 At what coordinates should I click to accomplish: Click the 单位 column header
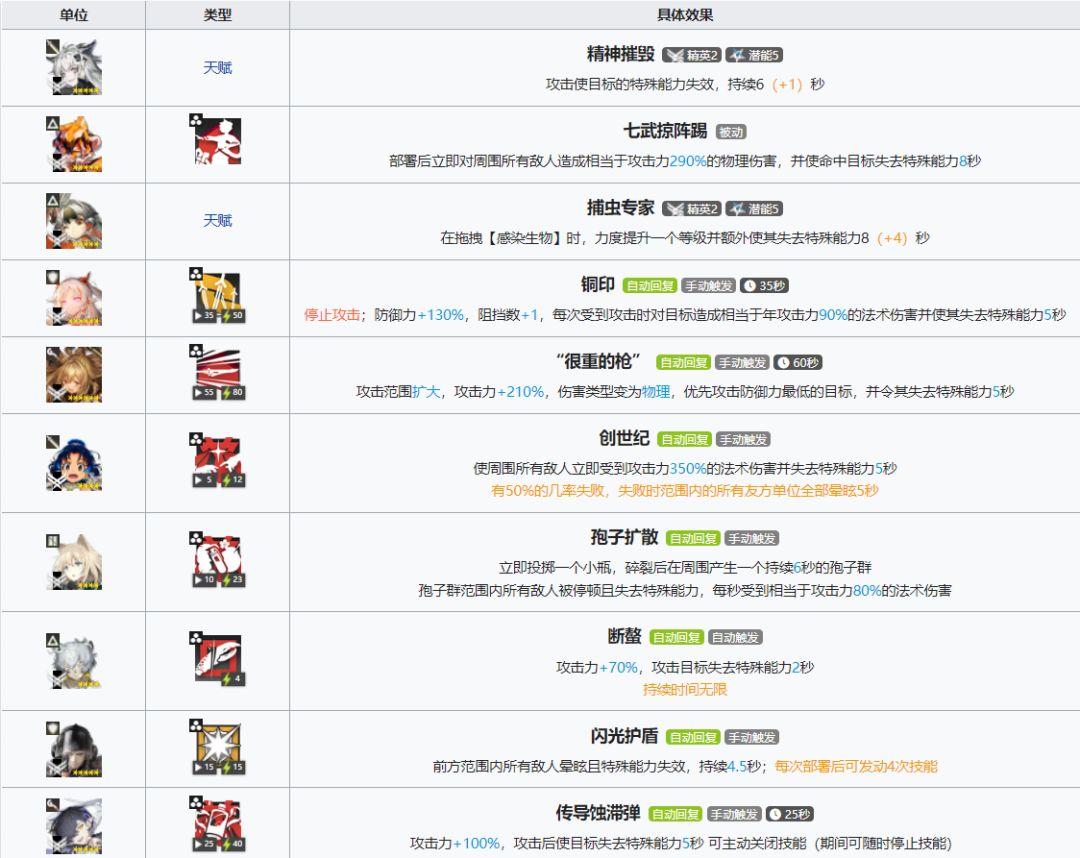coord(74,14)
